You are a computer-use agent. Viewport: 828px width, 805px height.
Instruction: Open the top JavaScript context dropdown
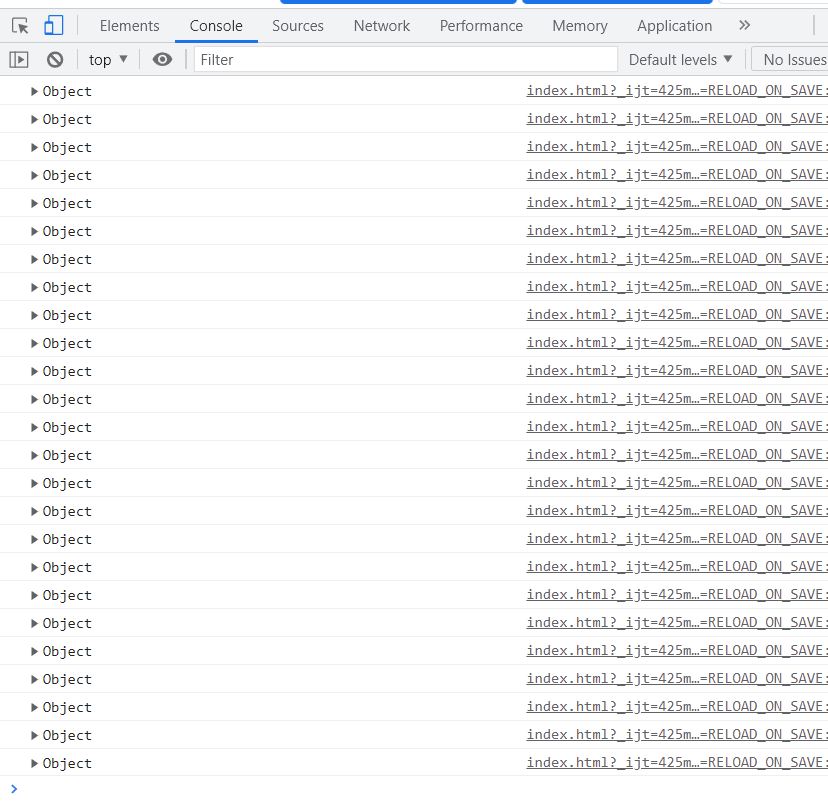[108, 60]
